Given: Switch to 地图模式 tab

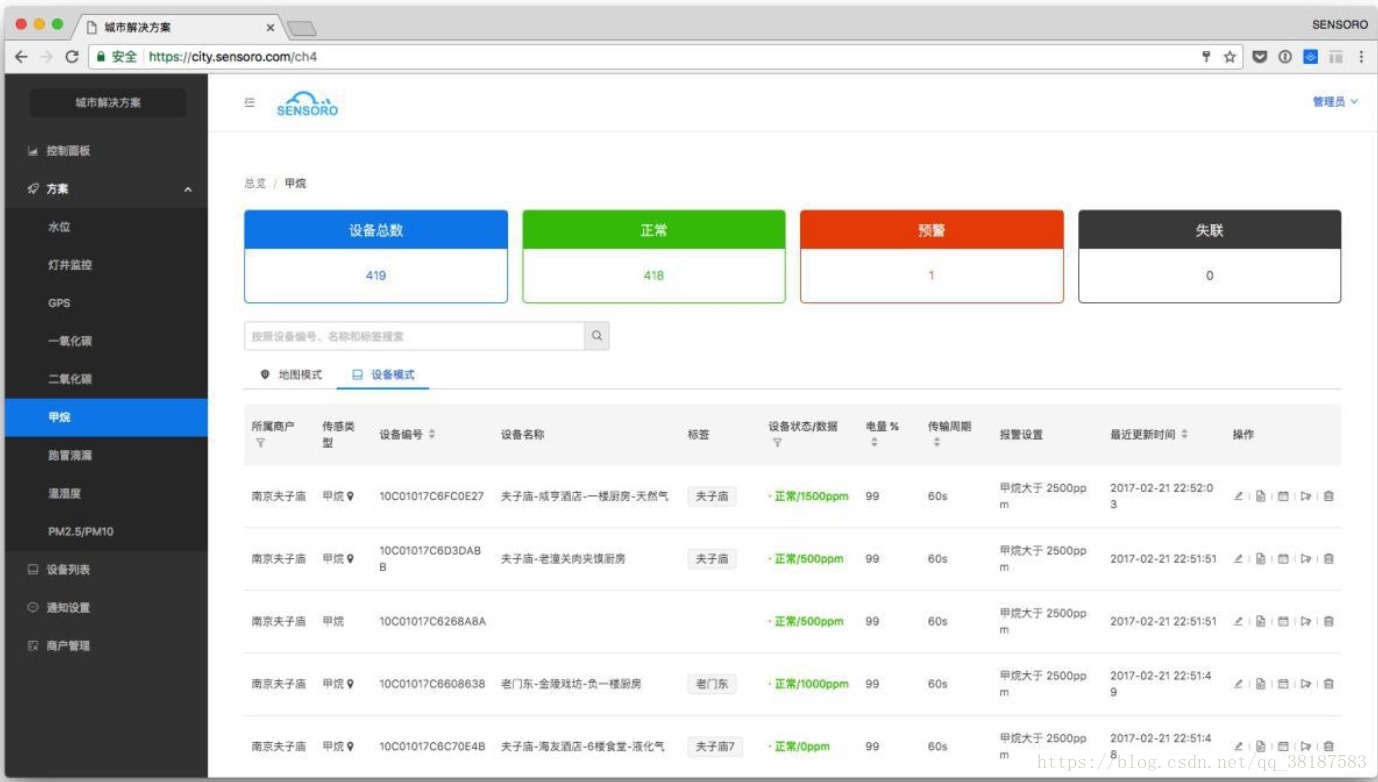Looking at the screenshot, I should pyautogui.click(x=291, y=375).
